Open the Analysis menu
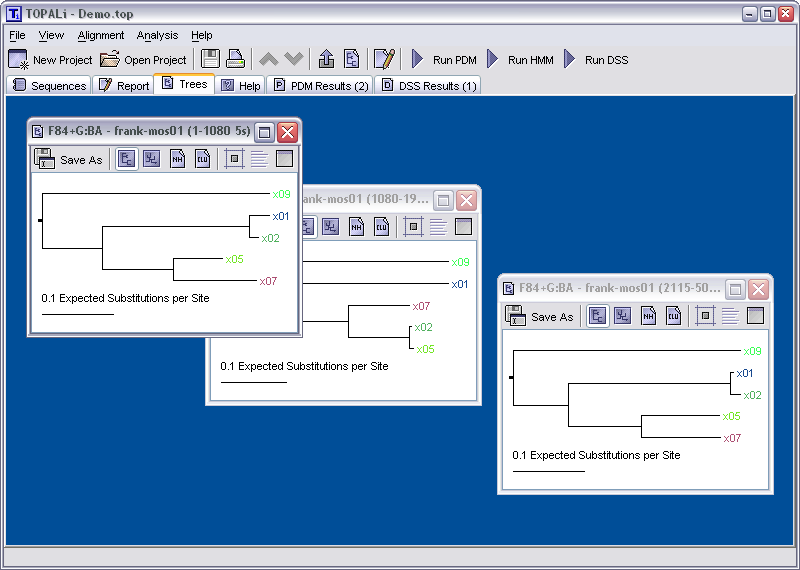 (x=157, y=35)
